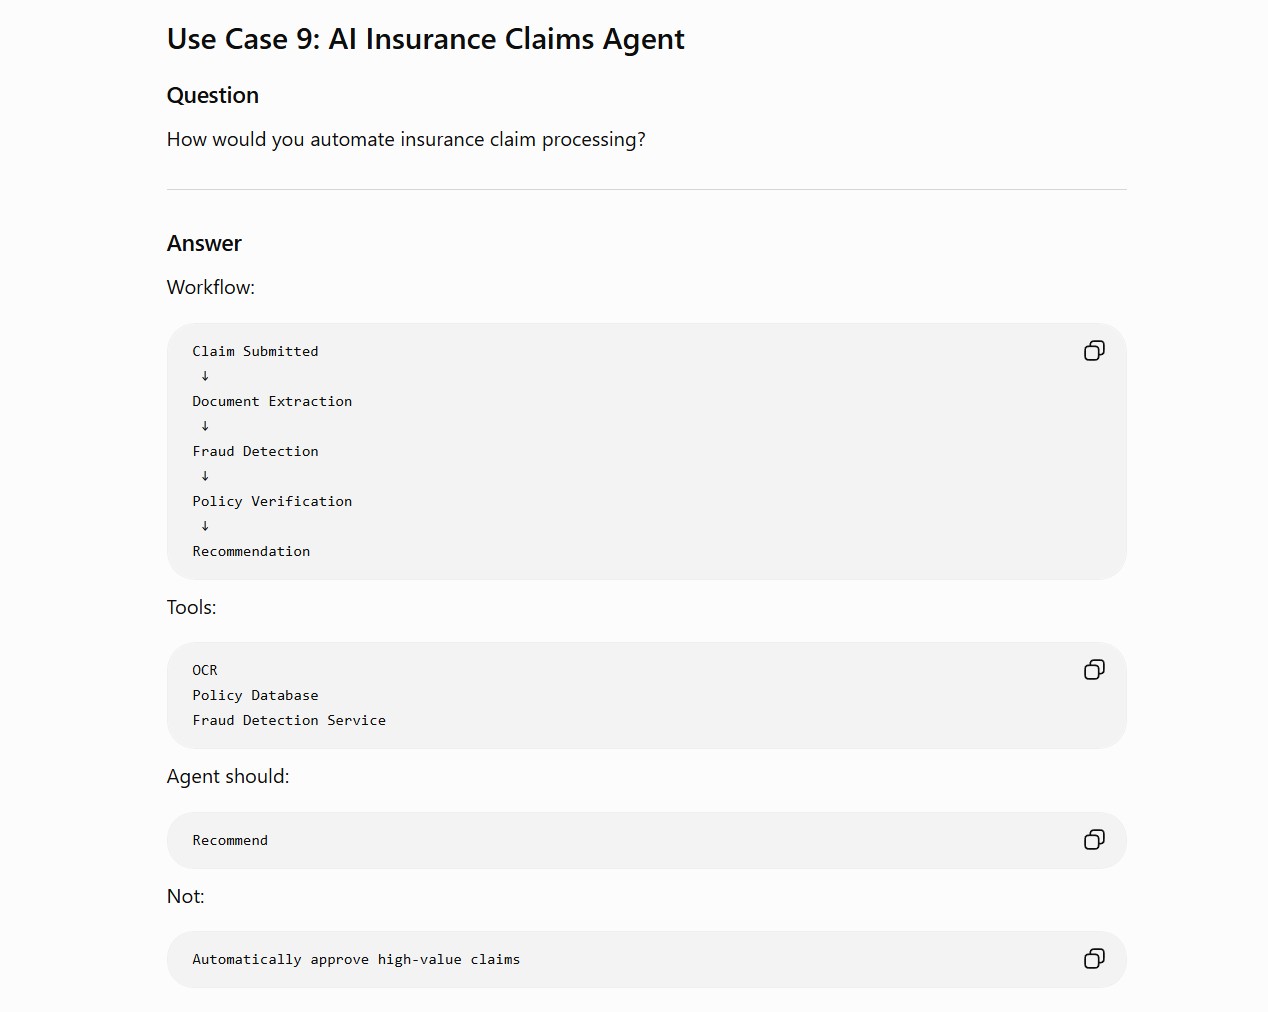Click the Answer heading
The width and height of the screenshot is (1268, 1012).
(204, 243)
